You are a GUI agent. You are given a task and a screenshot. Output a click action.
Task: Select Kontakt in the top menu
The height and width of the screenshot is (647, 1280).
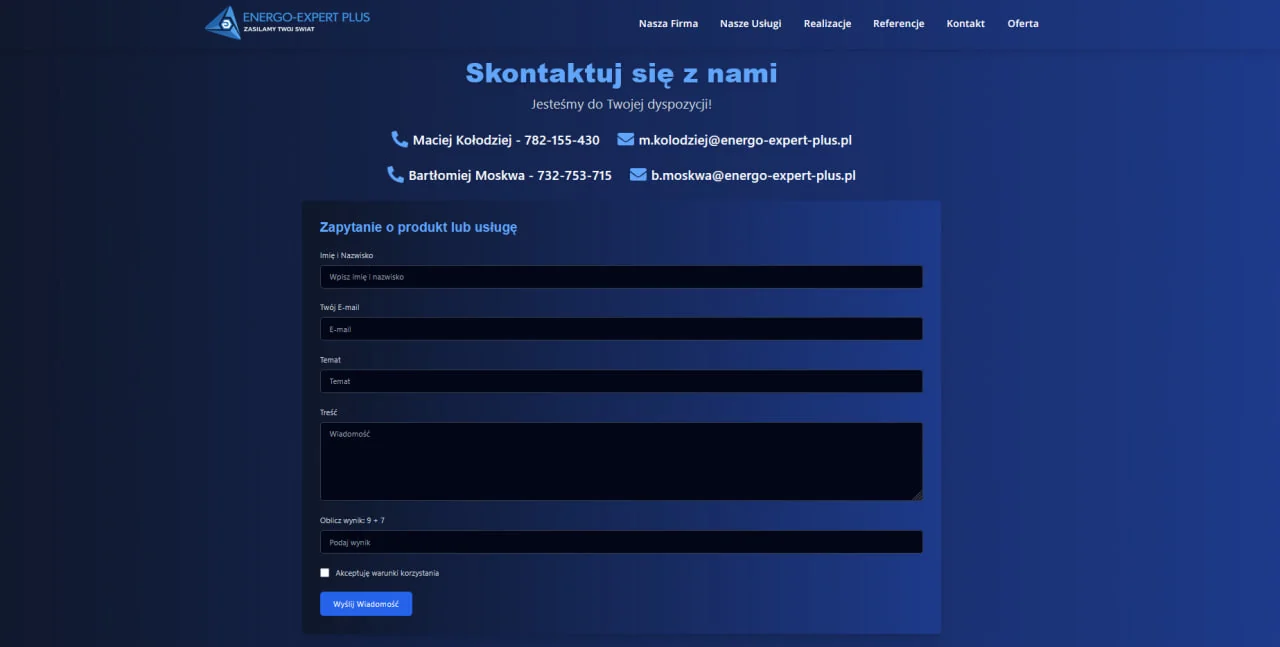pyautogui.click(x=965, y=23)
